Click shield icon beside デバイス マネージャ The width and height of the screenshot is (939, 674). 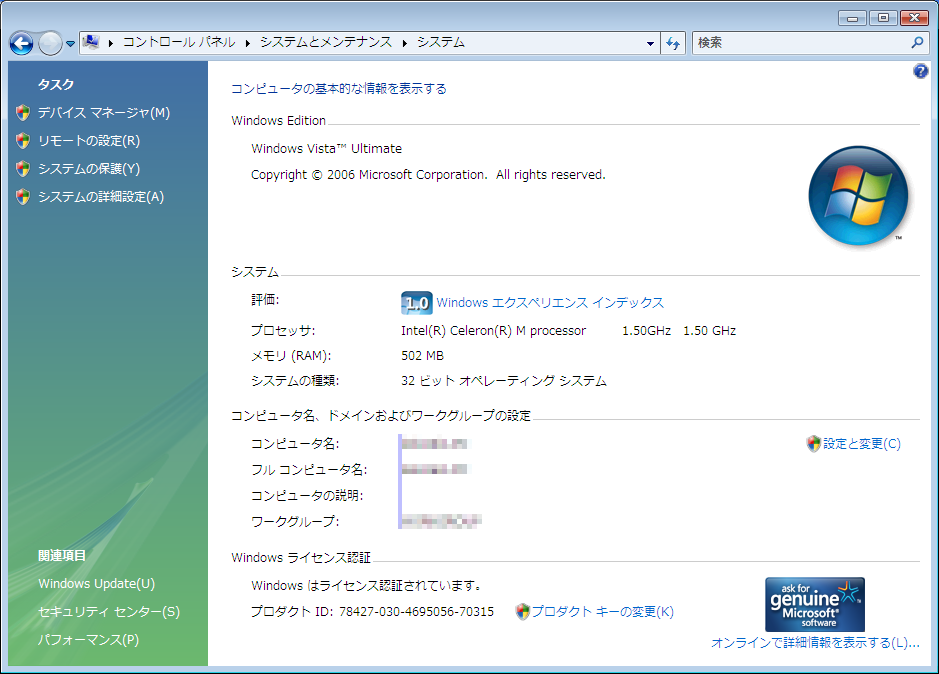pyautogui.click(x=23, y=113)
